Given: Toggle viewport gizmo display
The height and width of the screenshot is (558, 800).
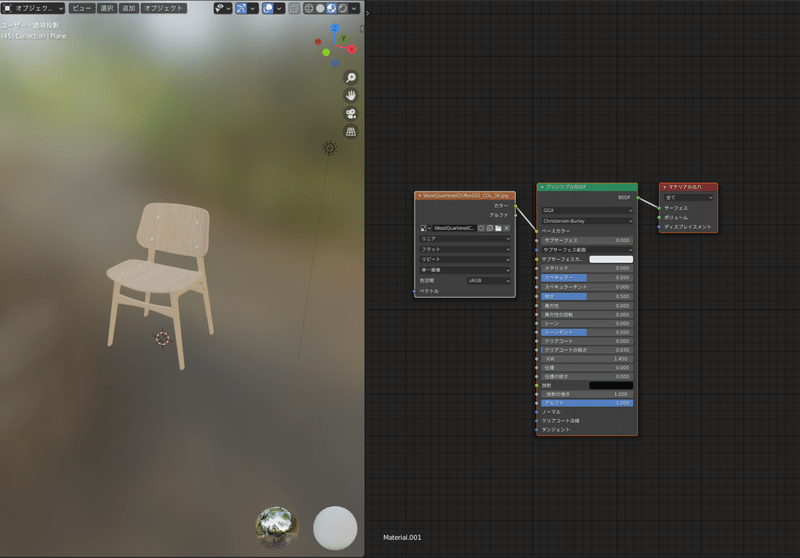Looking at the screenshot, I should click(241, 8).
